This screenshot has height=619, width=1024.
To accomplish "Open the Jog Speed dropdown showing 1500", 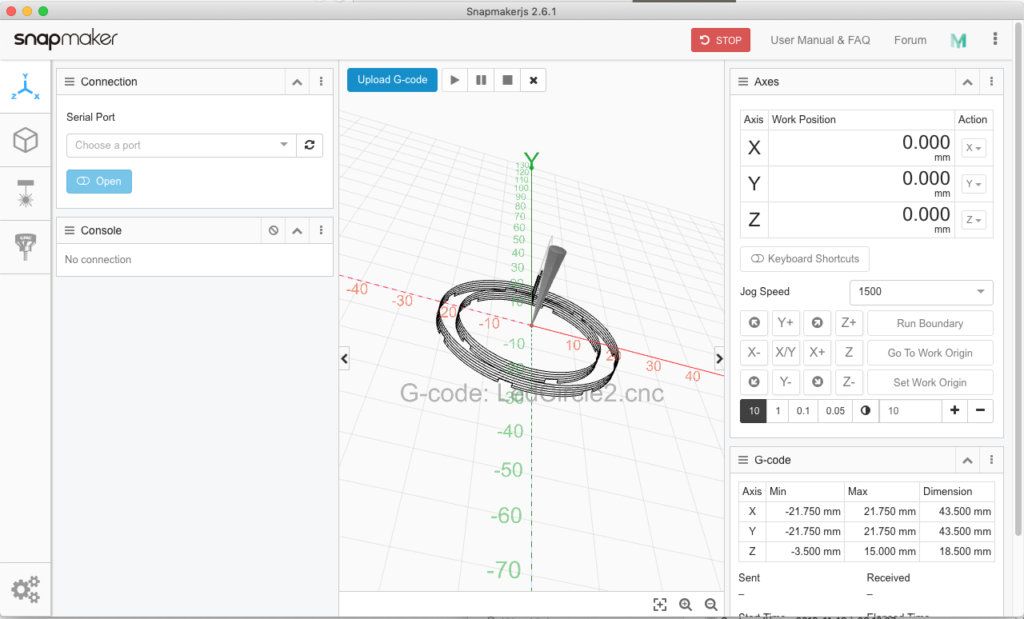I will click(x=921, y=292).
